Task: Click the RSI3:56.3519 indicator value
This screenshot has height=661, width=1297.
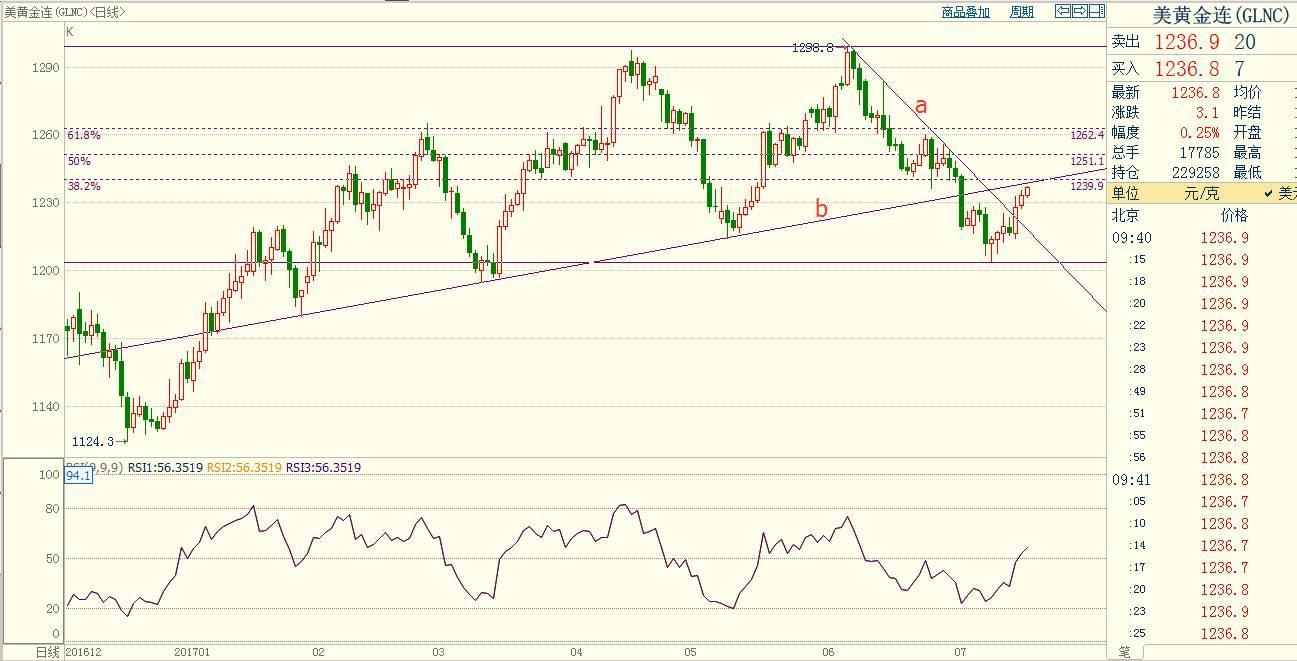Action: (x=324, y=467)
